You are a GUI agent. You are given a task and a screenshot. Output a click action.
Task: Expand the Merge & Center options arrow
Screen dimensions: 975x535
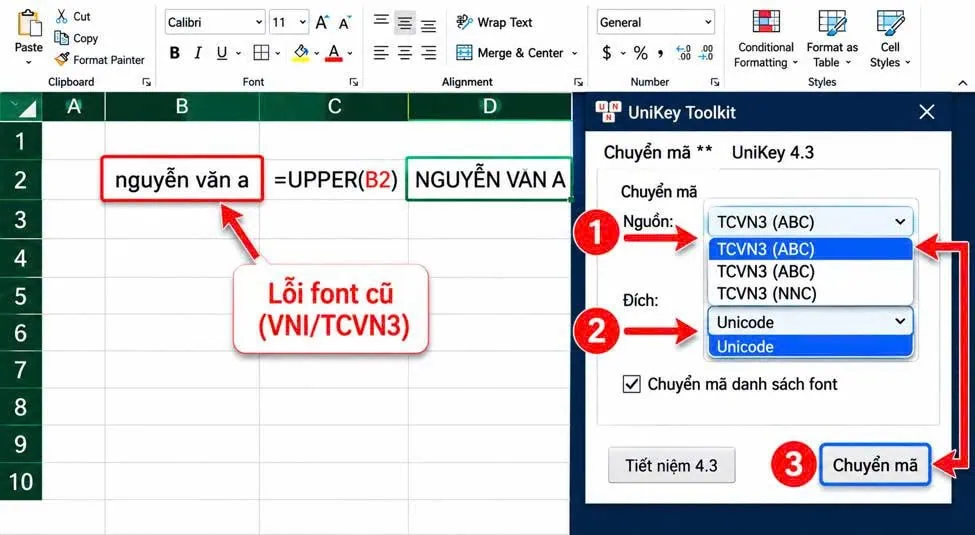point(575,54)
